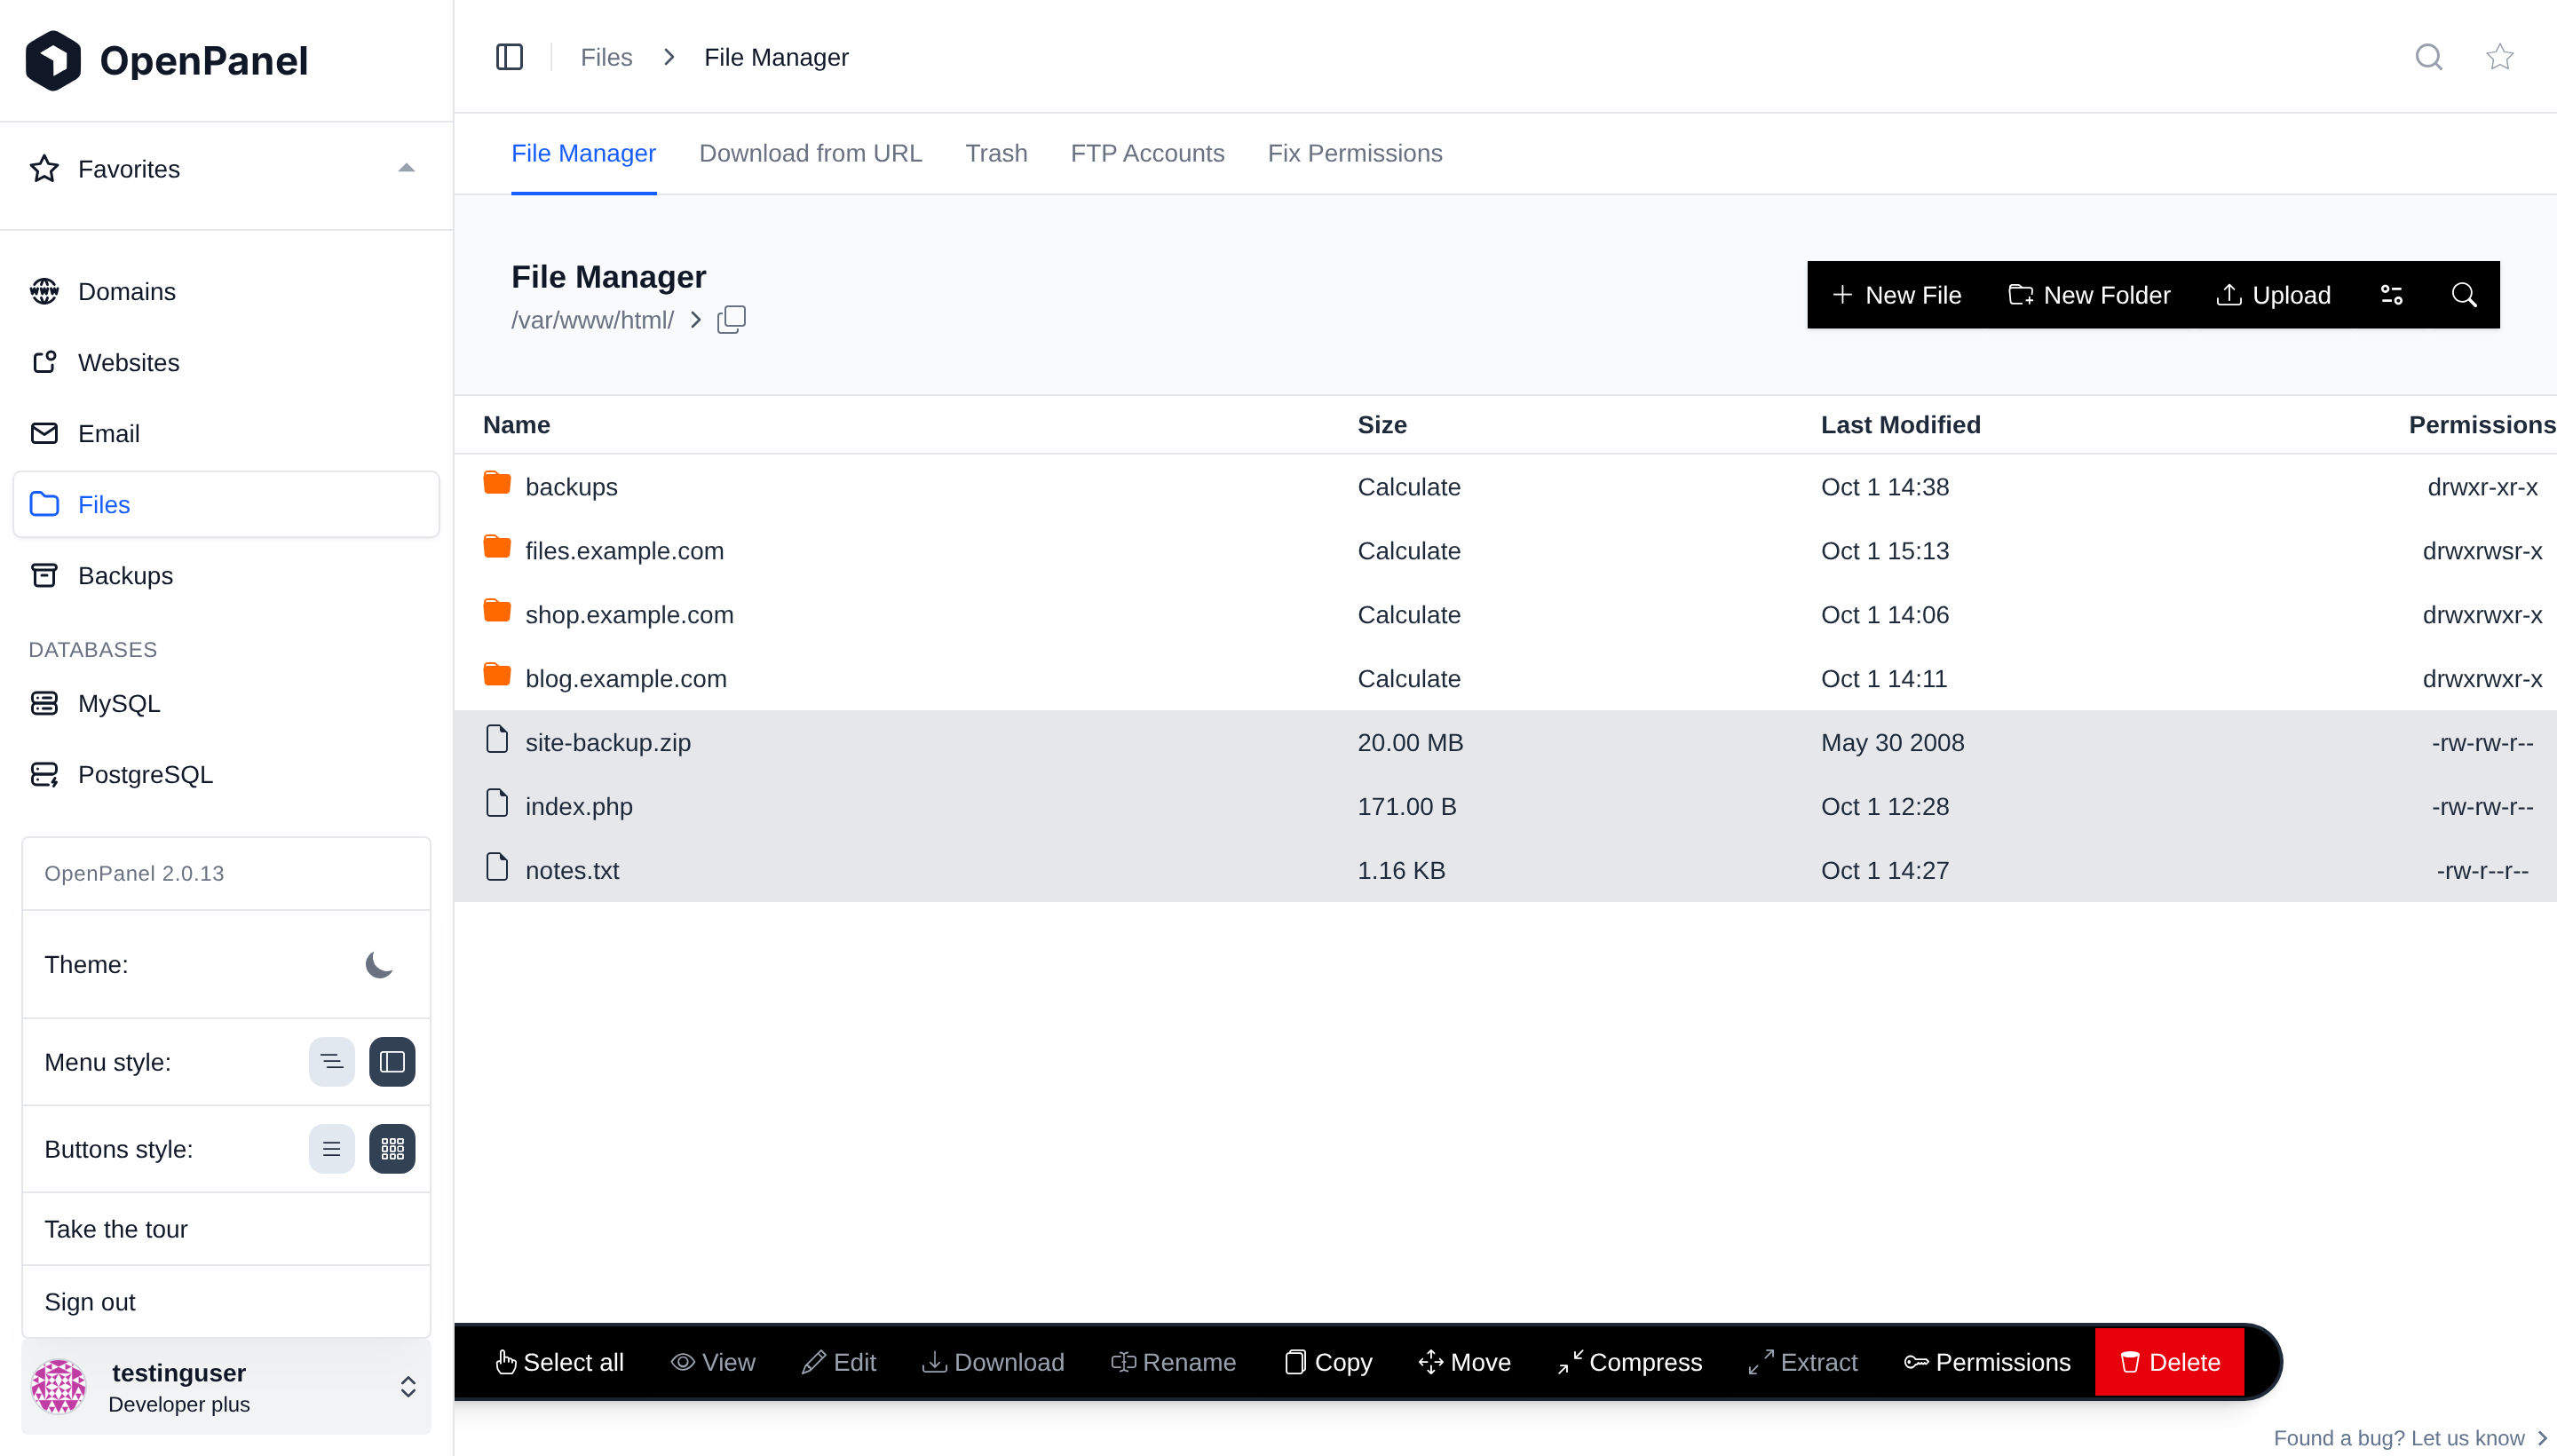Click the site-backup.zip file icon

[497, 740]
